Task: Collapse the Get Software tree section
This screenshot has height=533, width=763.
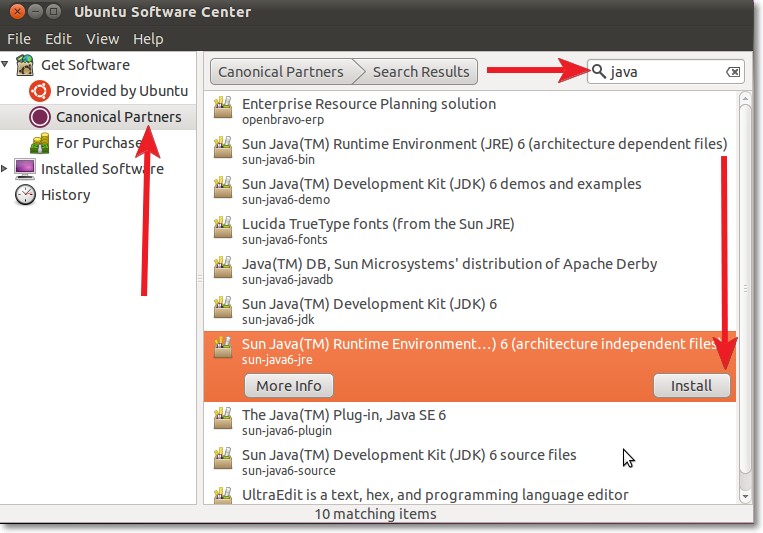Action: (5, 64)
